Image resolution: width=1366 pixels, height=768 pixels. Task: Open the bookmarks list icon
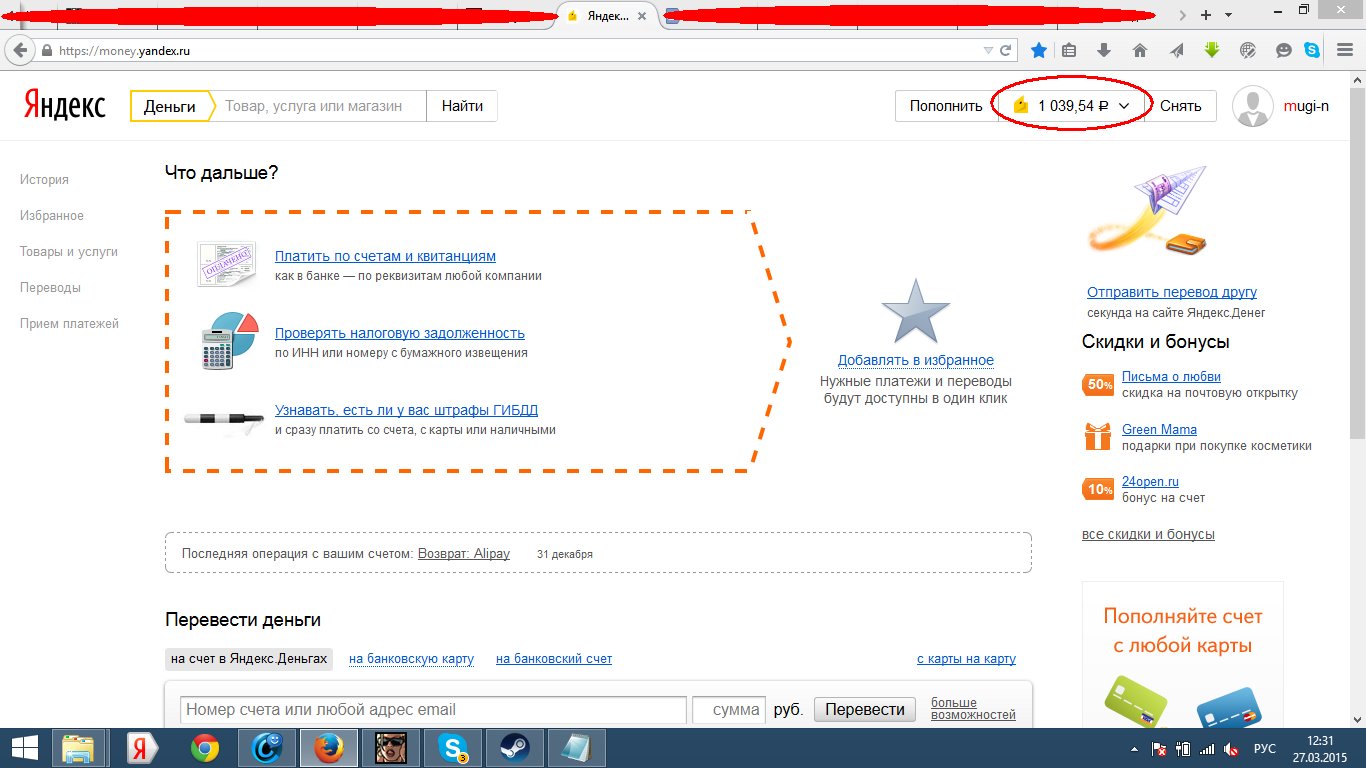click(x=1069, y=50)
